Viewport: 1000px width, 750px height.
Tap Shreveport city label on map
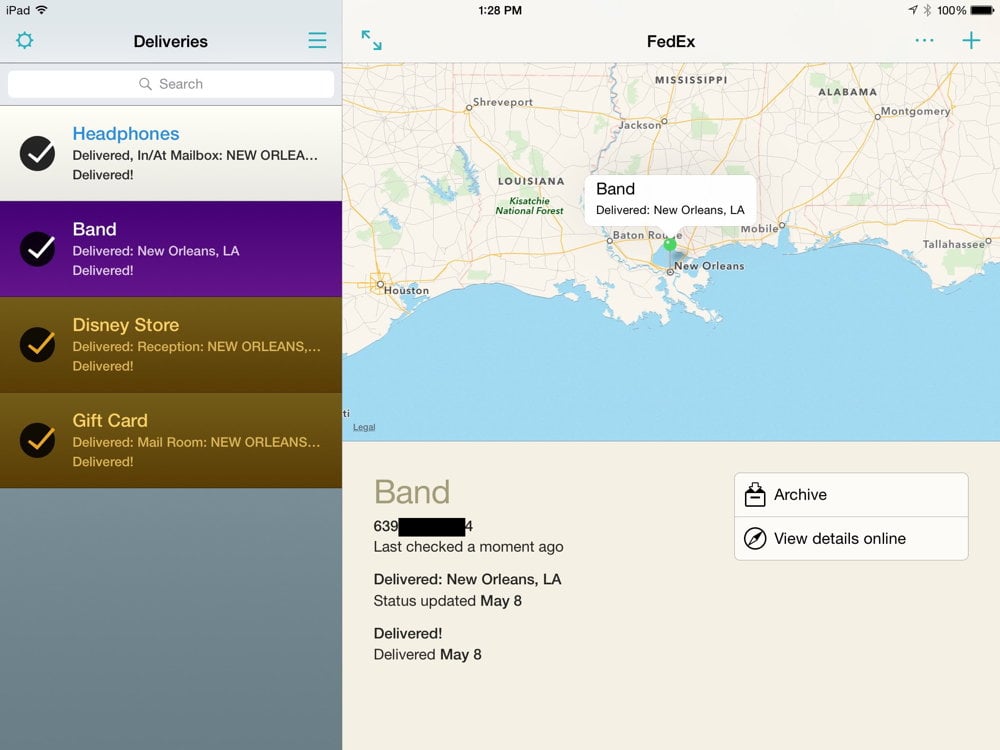click(x=503, y=102)
